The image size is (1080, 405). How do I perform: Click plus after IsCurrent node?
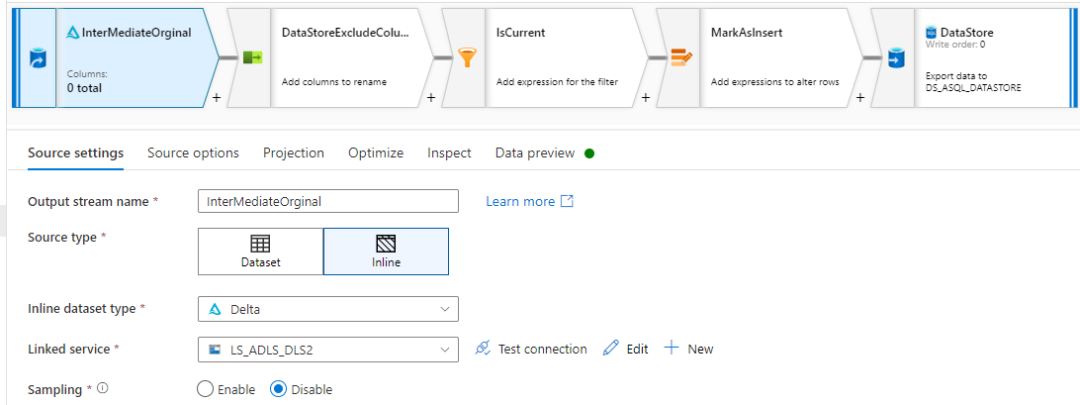tap(645, 98)
